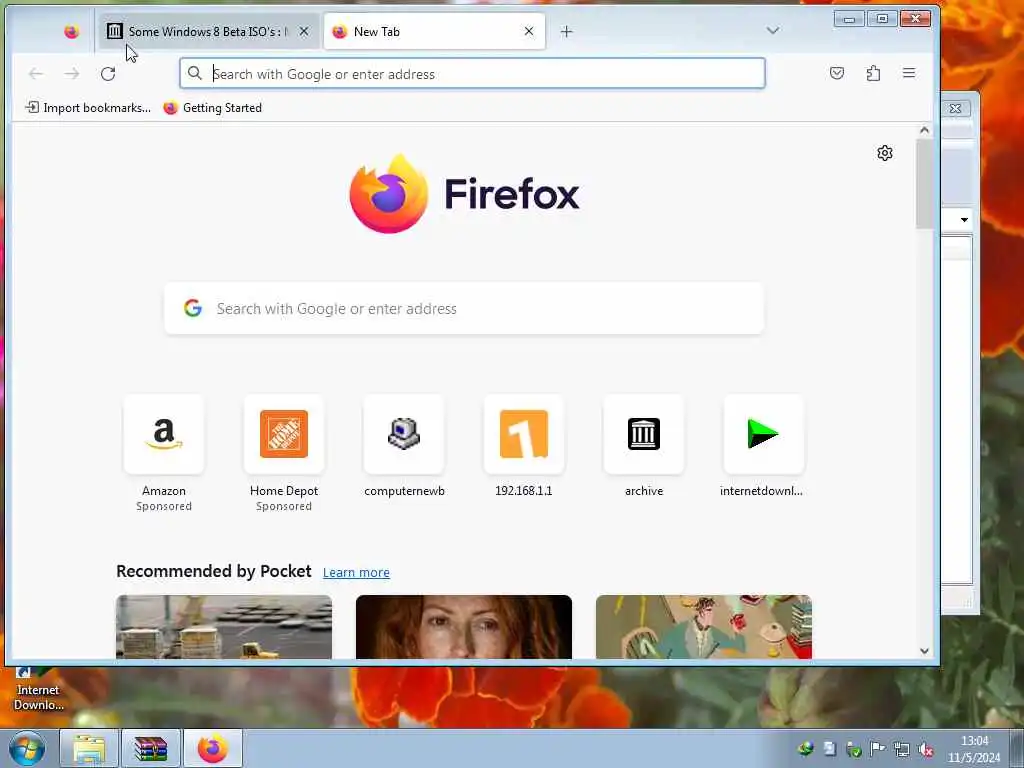Screen dimensions: 1024x768
Task: Close the Some Windows 8 Beta ISO's tab
Action: pos(304,31)
